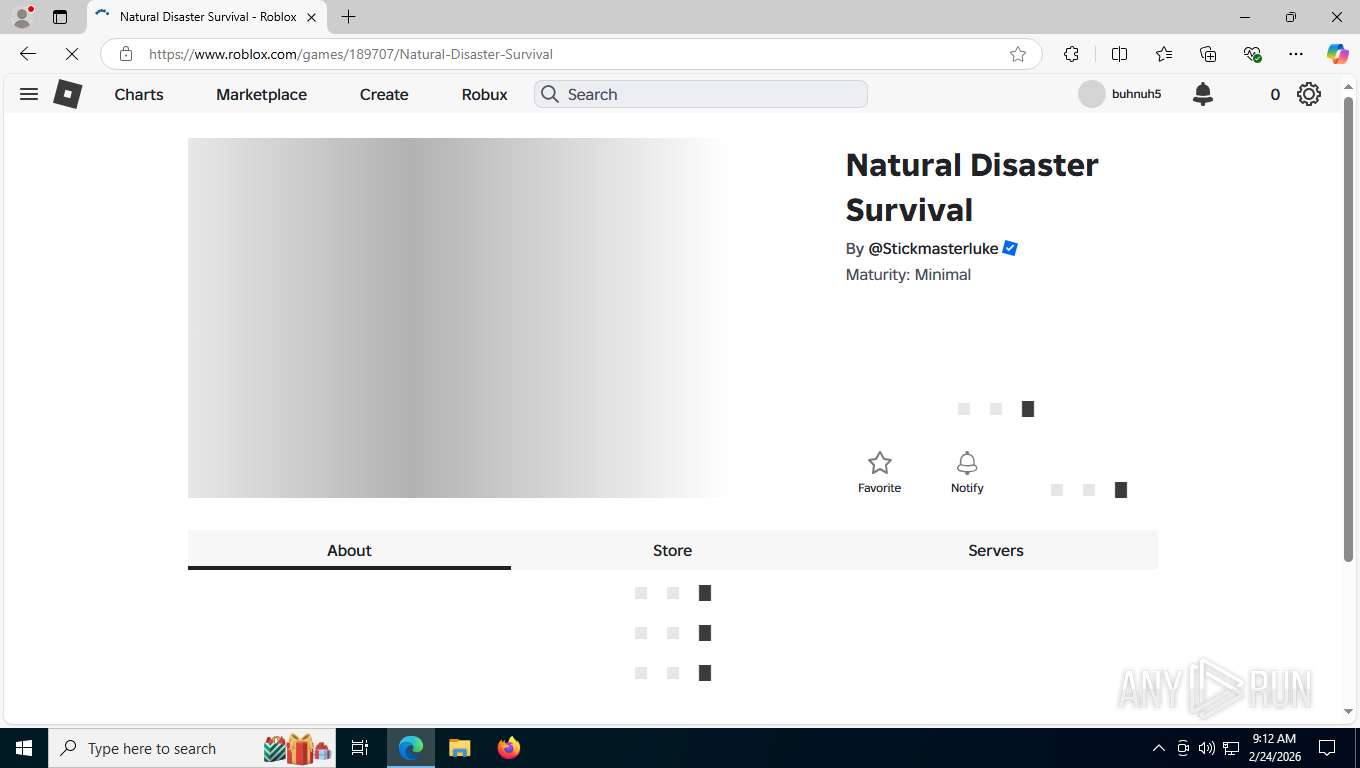The height and width of the screenshot is (768, 1360).
Task: Open the volume control in system tray
Action: coord(1207,748)
